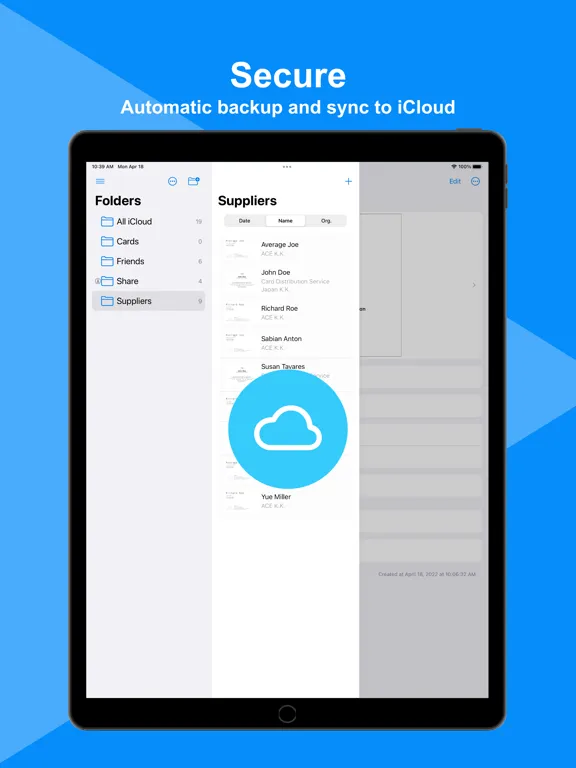
Task: Click the Suppliers list heading
Action: 247,201
